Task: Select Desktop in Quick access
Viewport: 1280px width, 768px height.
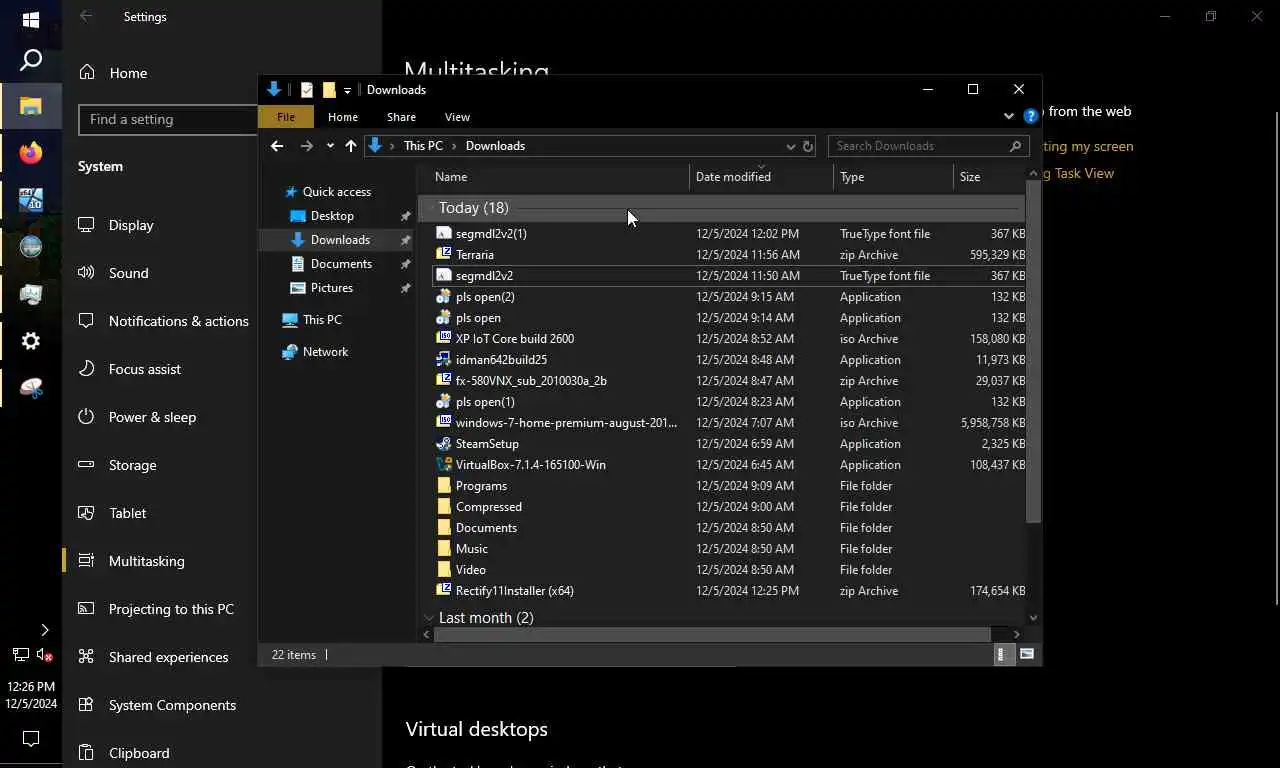Action: click(x=333, y=216)
